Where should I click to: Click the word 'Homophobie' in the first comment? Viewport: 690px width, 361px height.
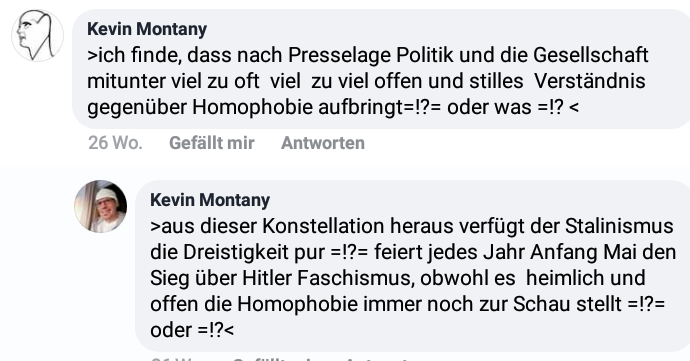click(252, 107)
